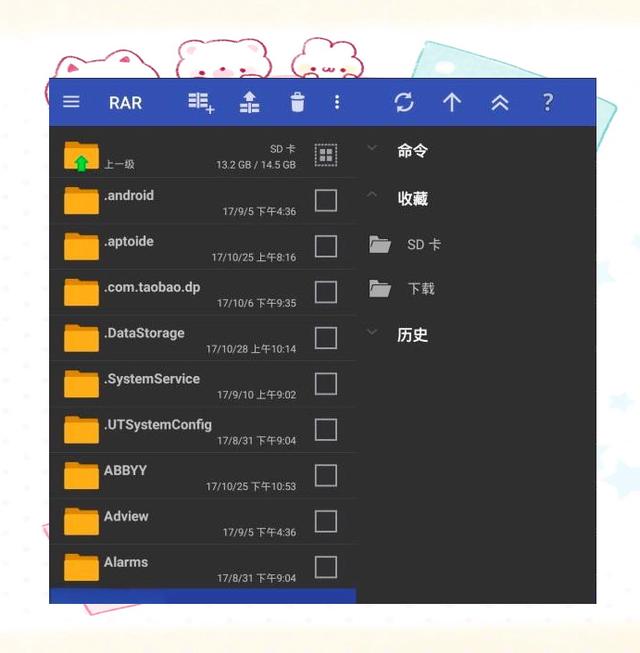Open the three-dot overflow menu
Viewport: 640px width, 653px height.
[337, 102]
